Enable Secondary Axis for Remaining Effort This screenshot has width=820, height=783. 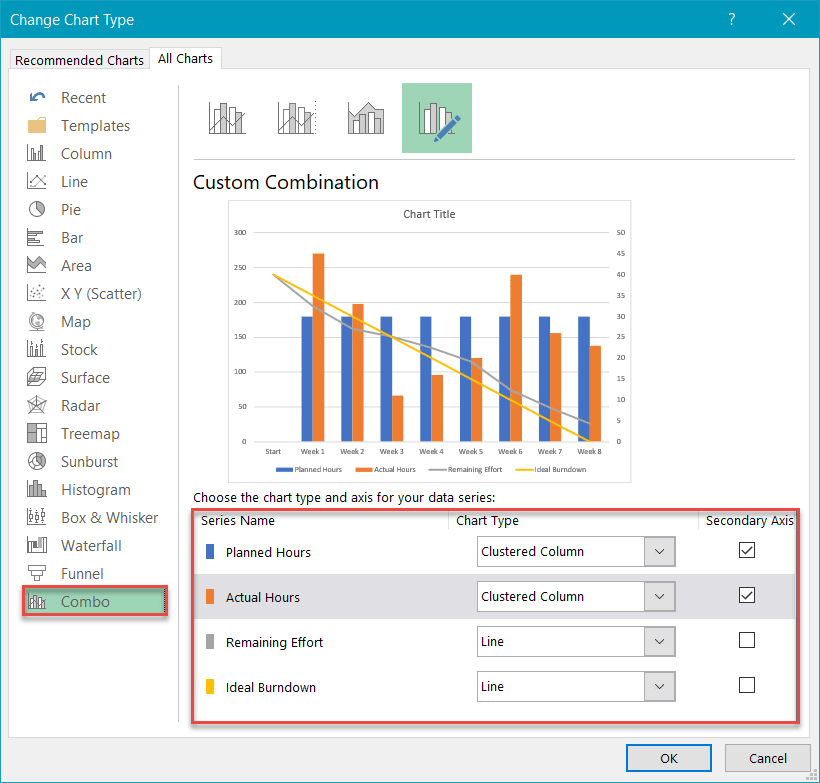tap(746, 640)
